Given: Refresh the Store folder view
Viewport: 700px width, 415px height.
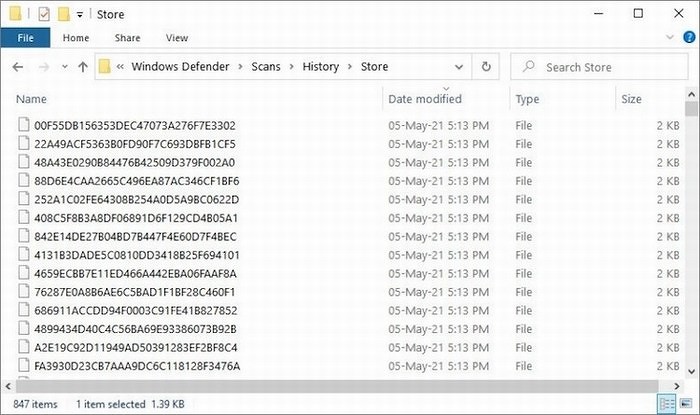Looking at the screenshot, I should pyautogui.click(x=486, y=67).
